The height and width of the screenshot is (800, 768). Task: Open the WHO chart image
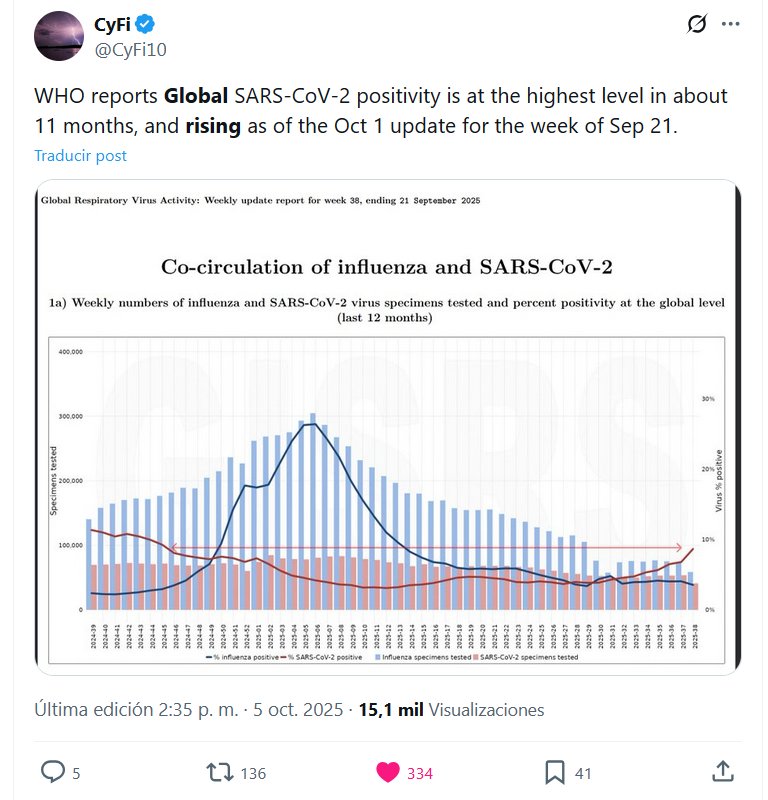click(x=388, y=428)
